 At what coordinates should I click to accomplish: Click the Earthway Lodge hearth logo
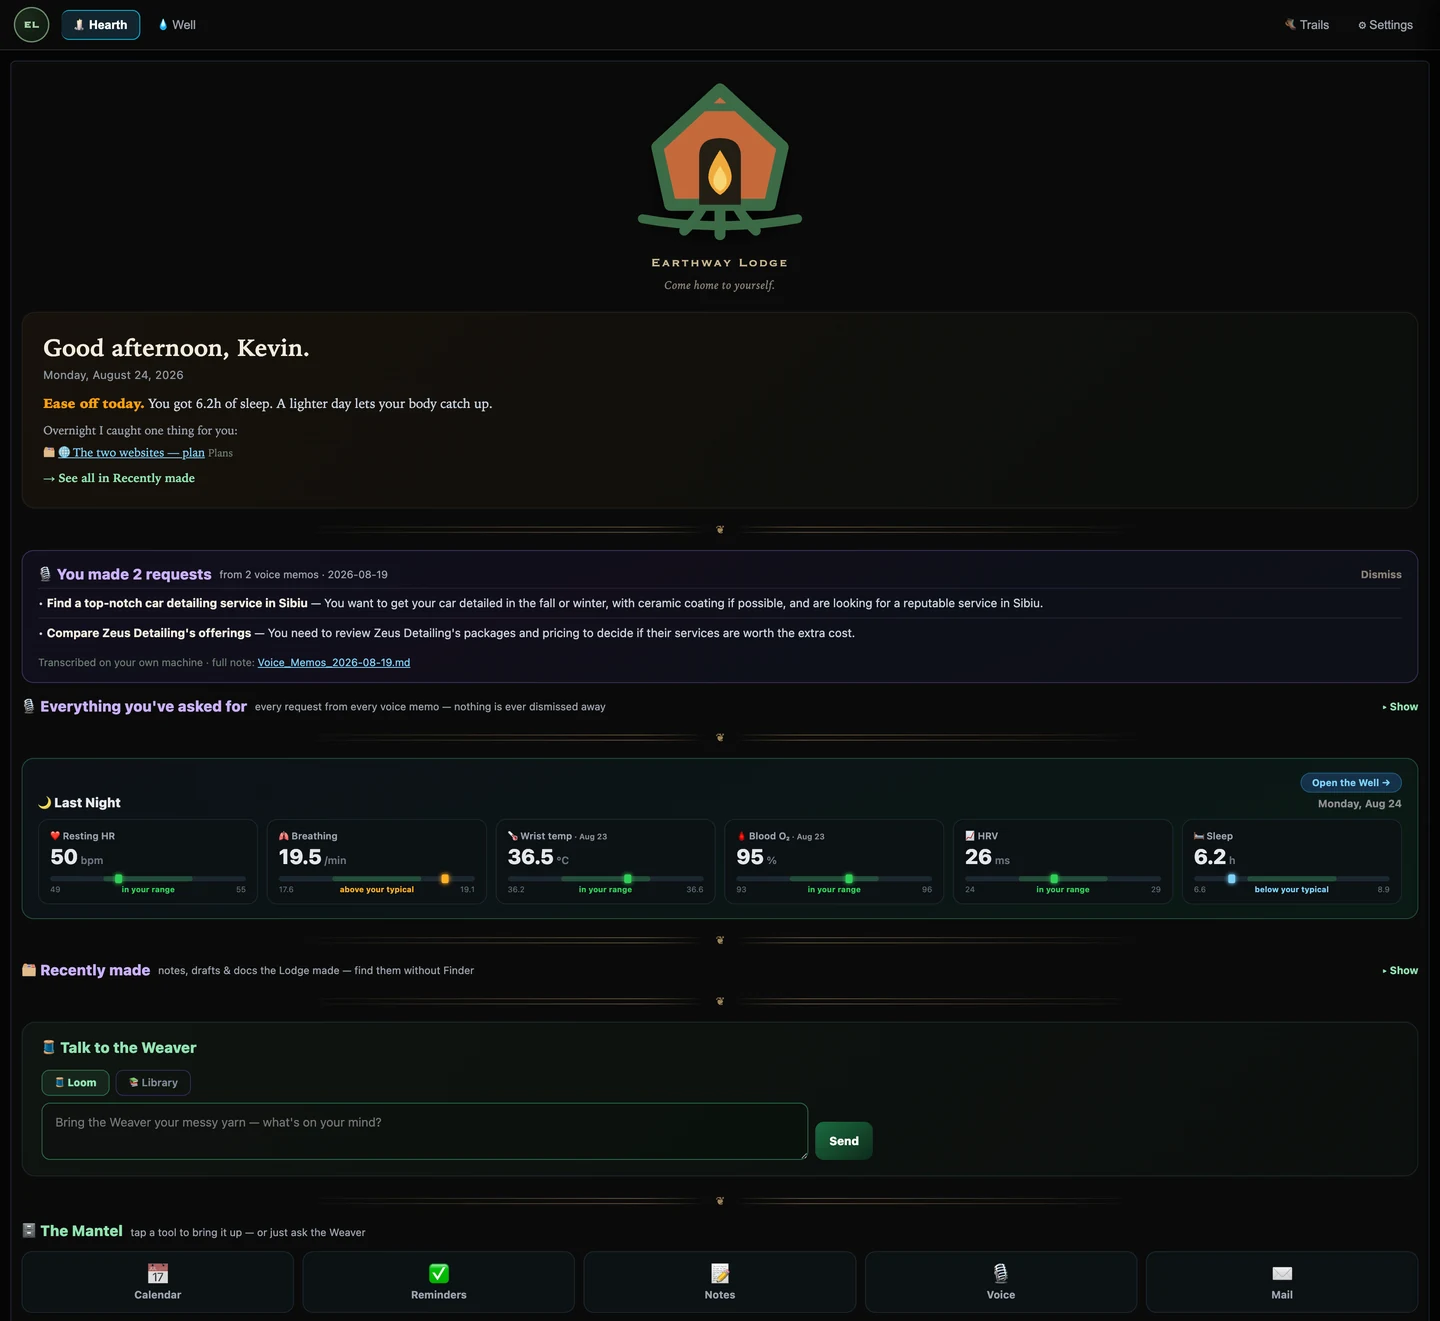coord(720,161)
